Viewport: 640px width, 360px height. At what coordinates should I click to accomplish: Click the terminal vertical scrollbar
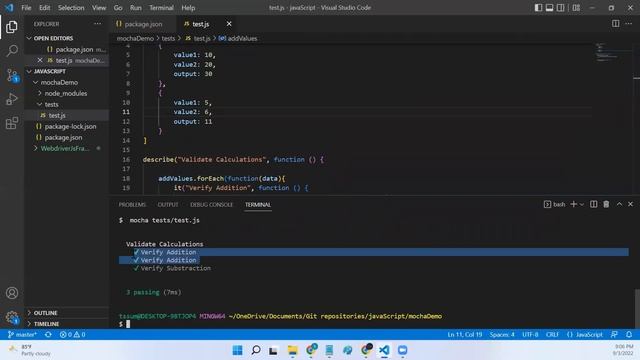pos(637,308)
